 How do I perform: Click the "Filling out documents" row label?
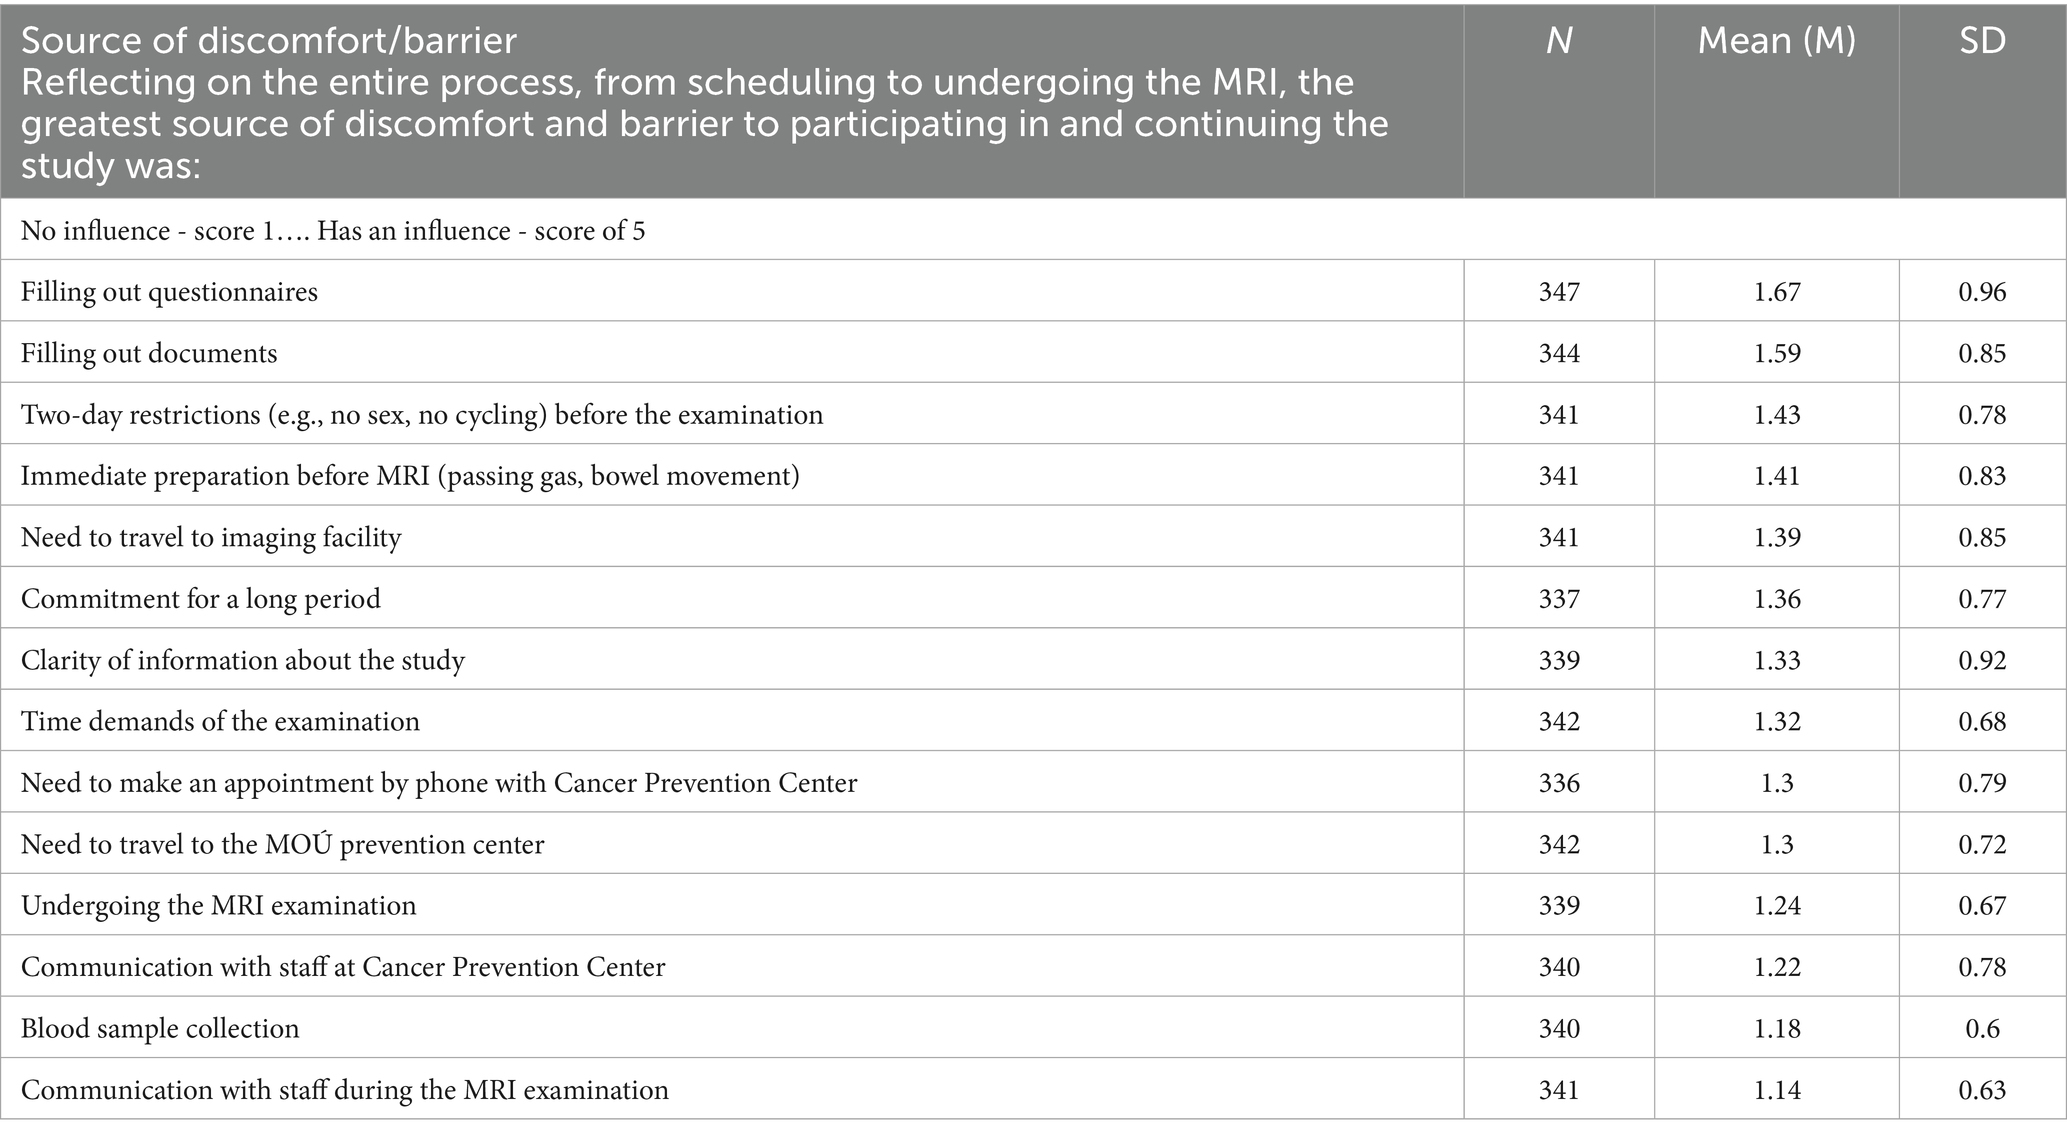pos(149,353)
